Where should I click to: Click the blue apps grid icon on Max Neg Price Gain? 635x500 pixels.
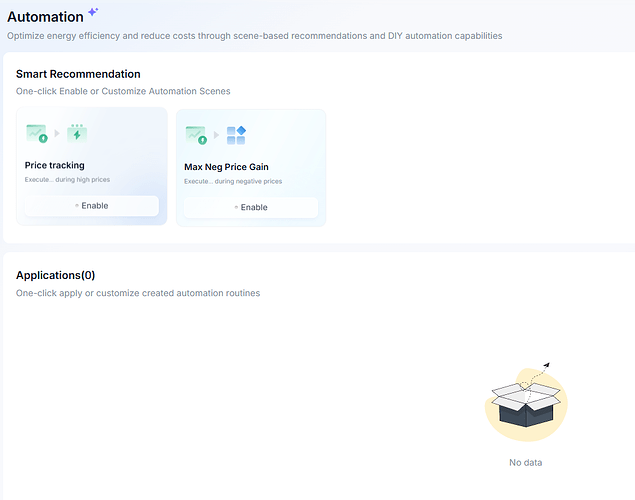236,135
